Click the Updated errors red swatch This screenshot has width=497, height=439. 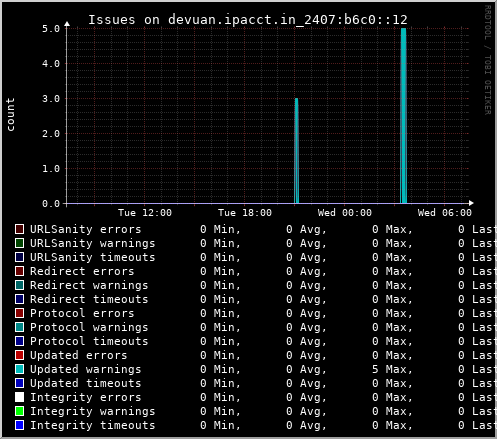click(19, 355)
